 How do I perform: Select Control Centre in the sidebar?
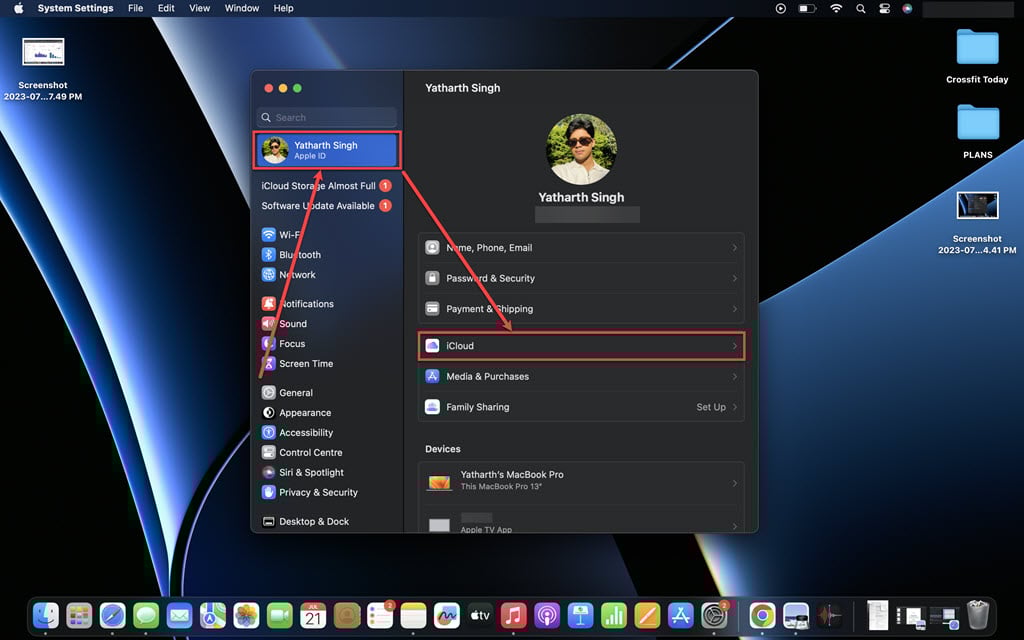[302, 453]
